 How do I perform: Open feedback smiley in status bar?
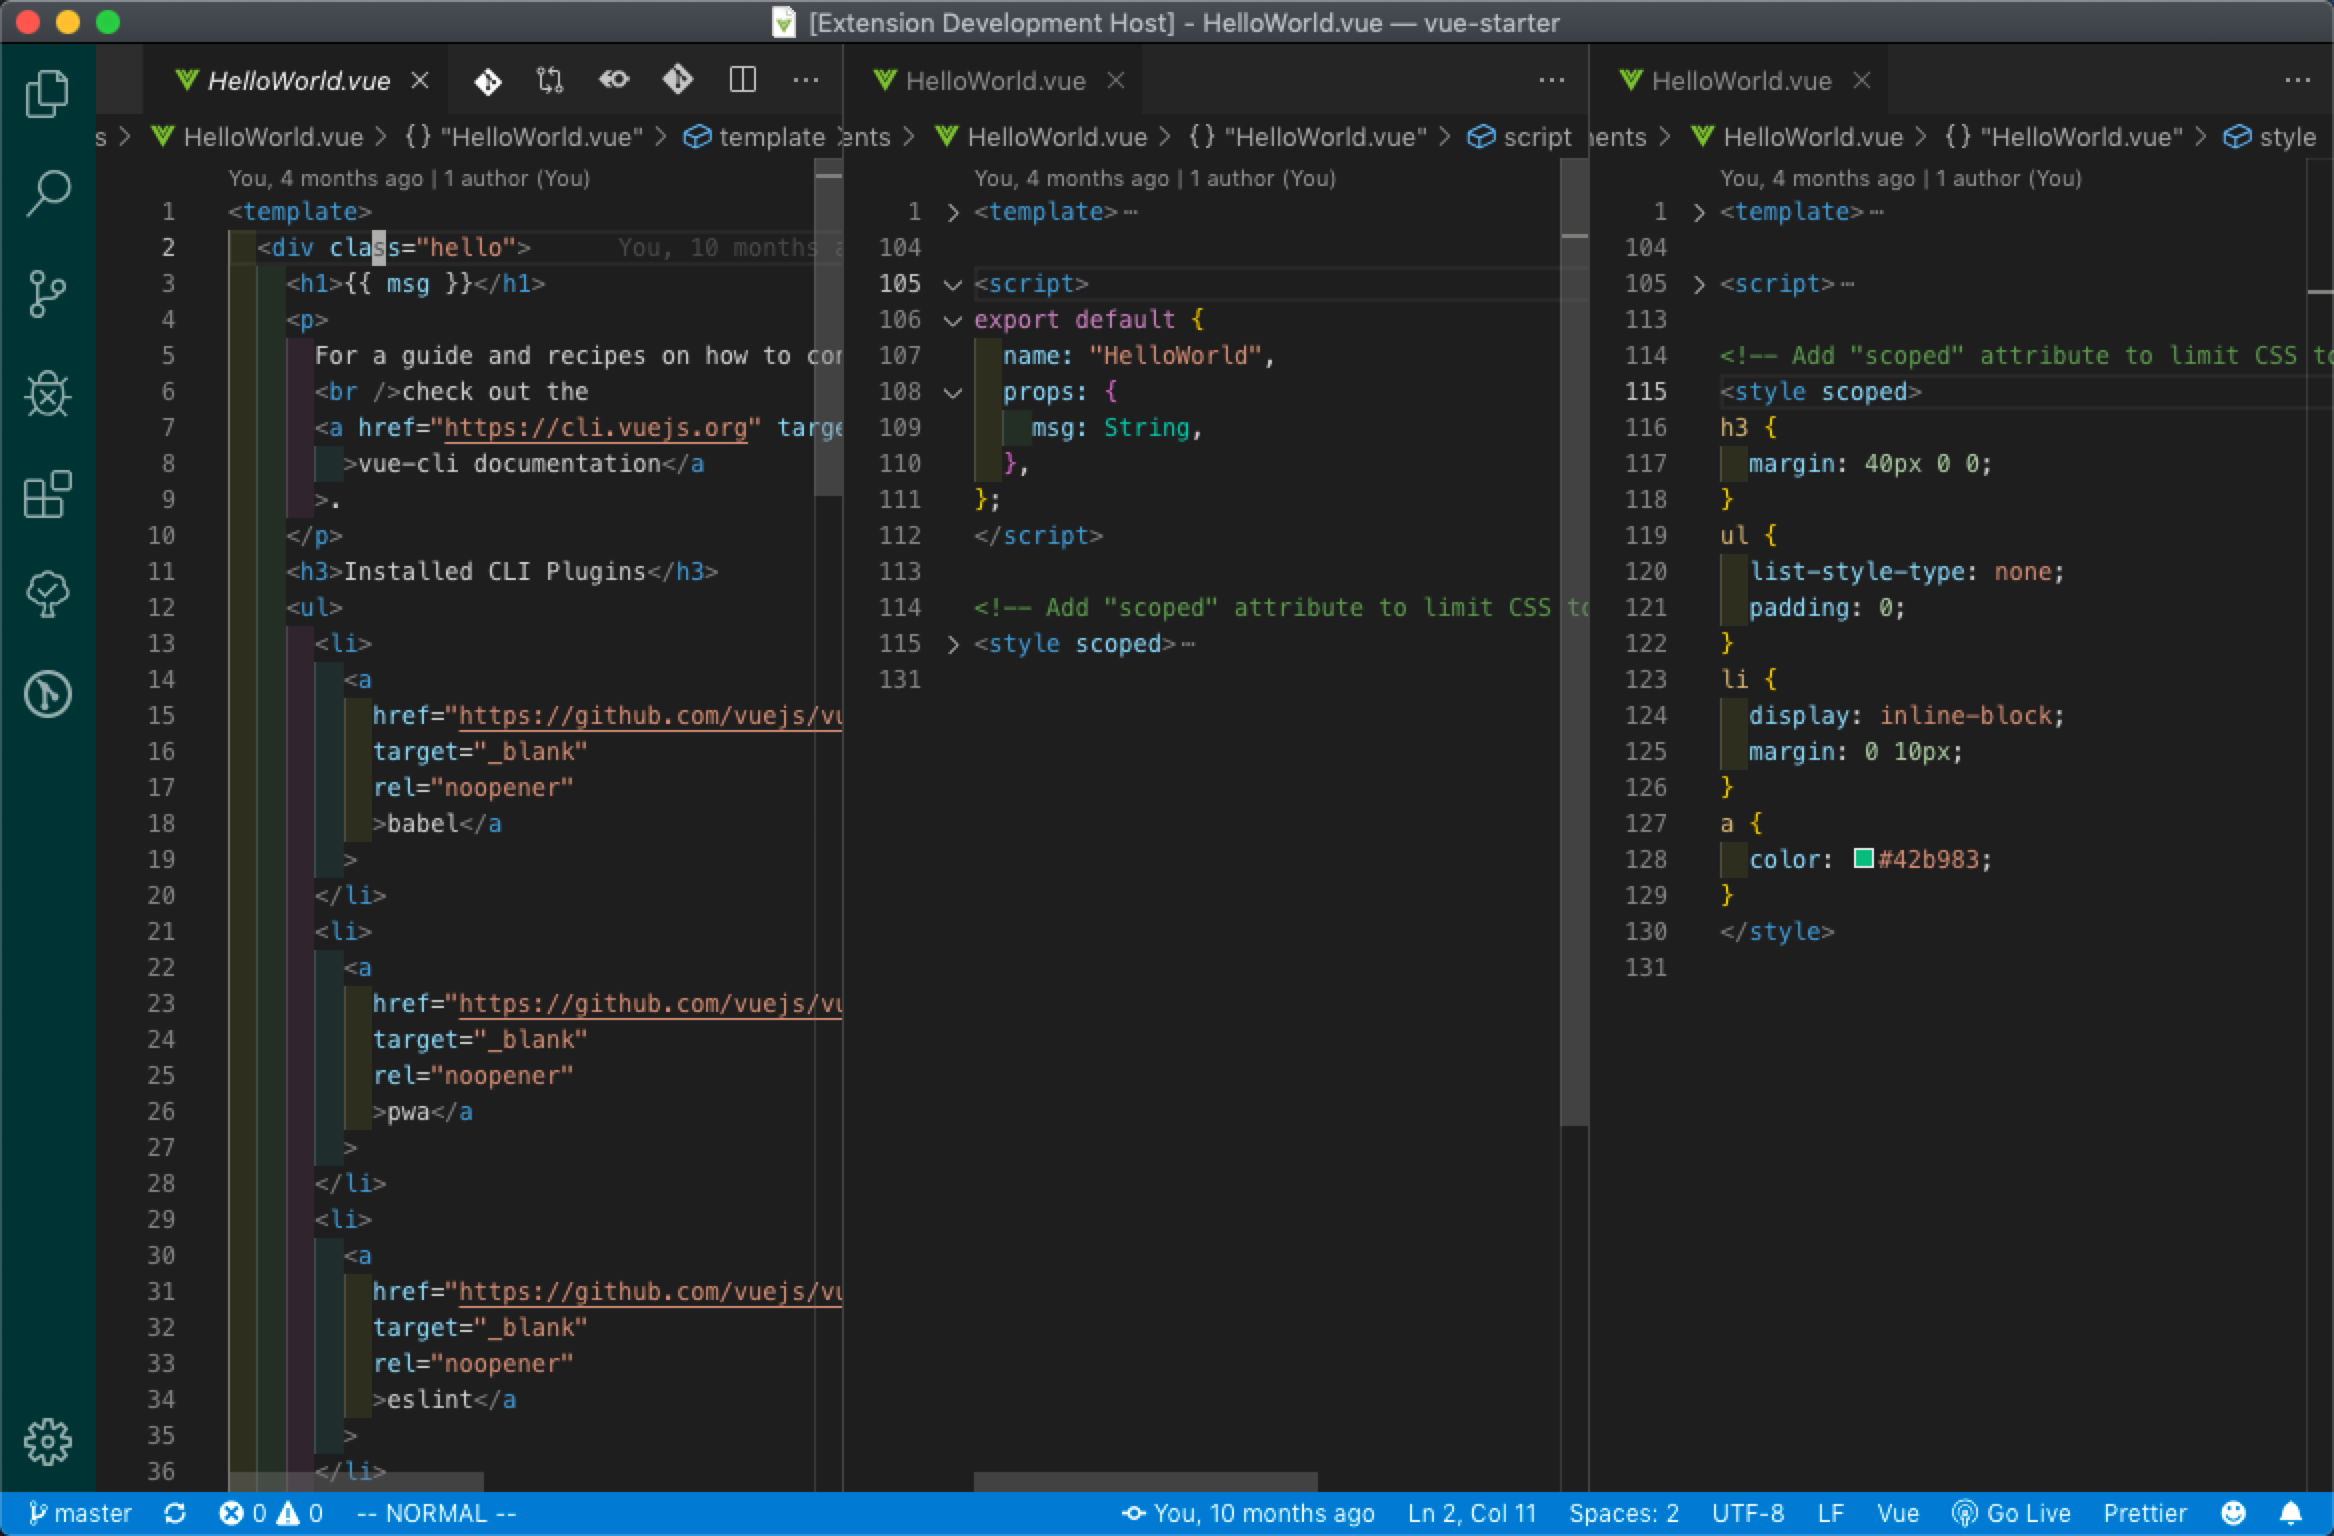(x=2233, y=1514)
